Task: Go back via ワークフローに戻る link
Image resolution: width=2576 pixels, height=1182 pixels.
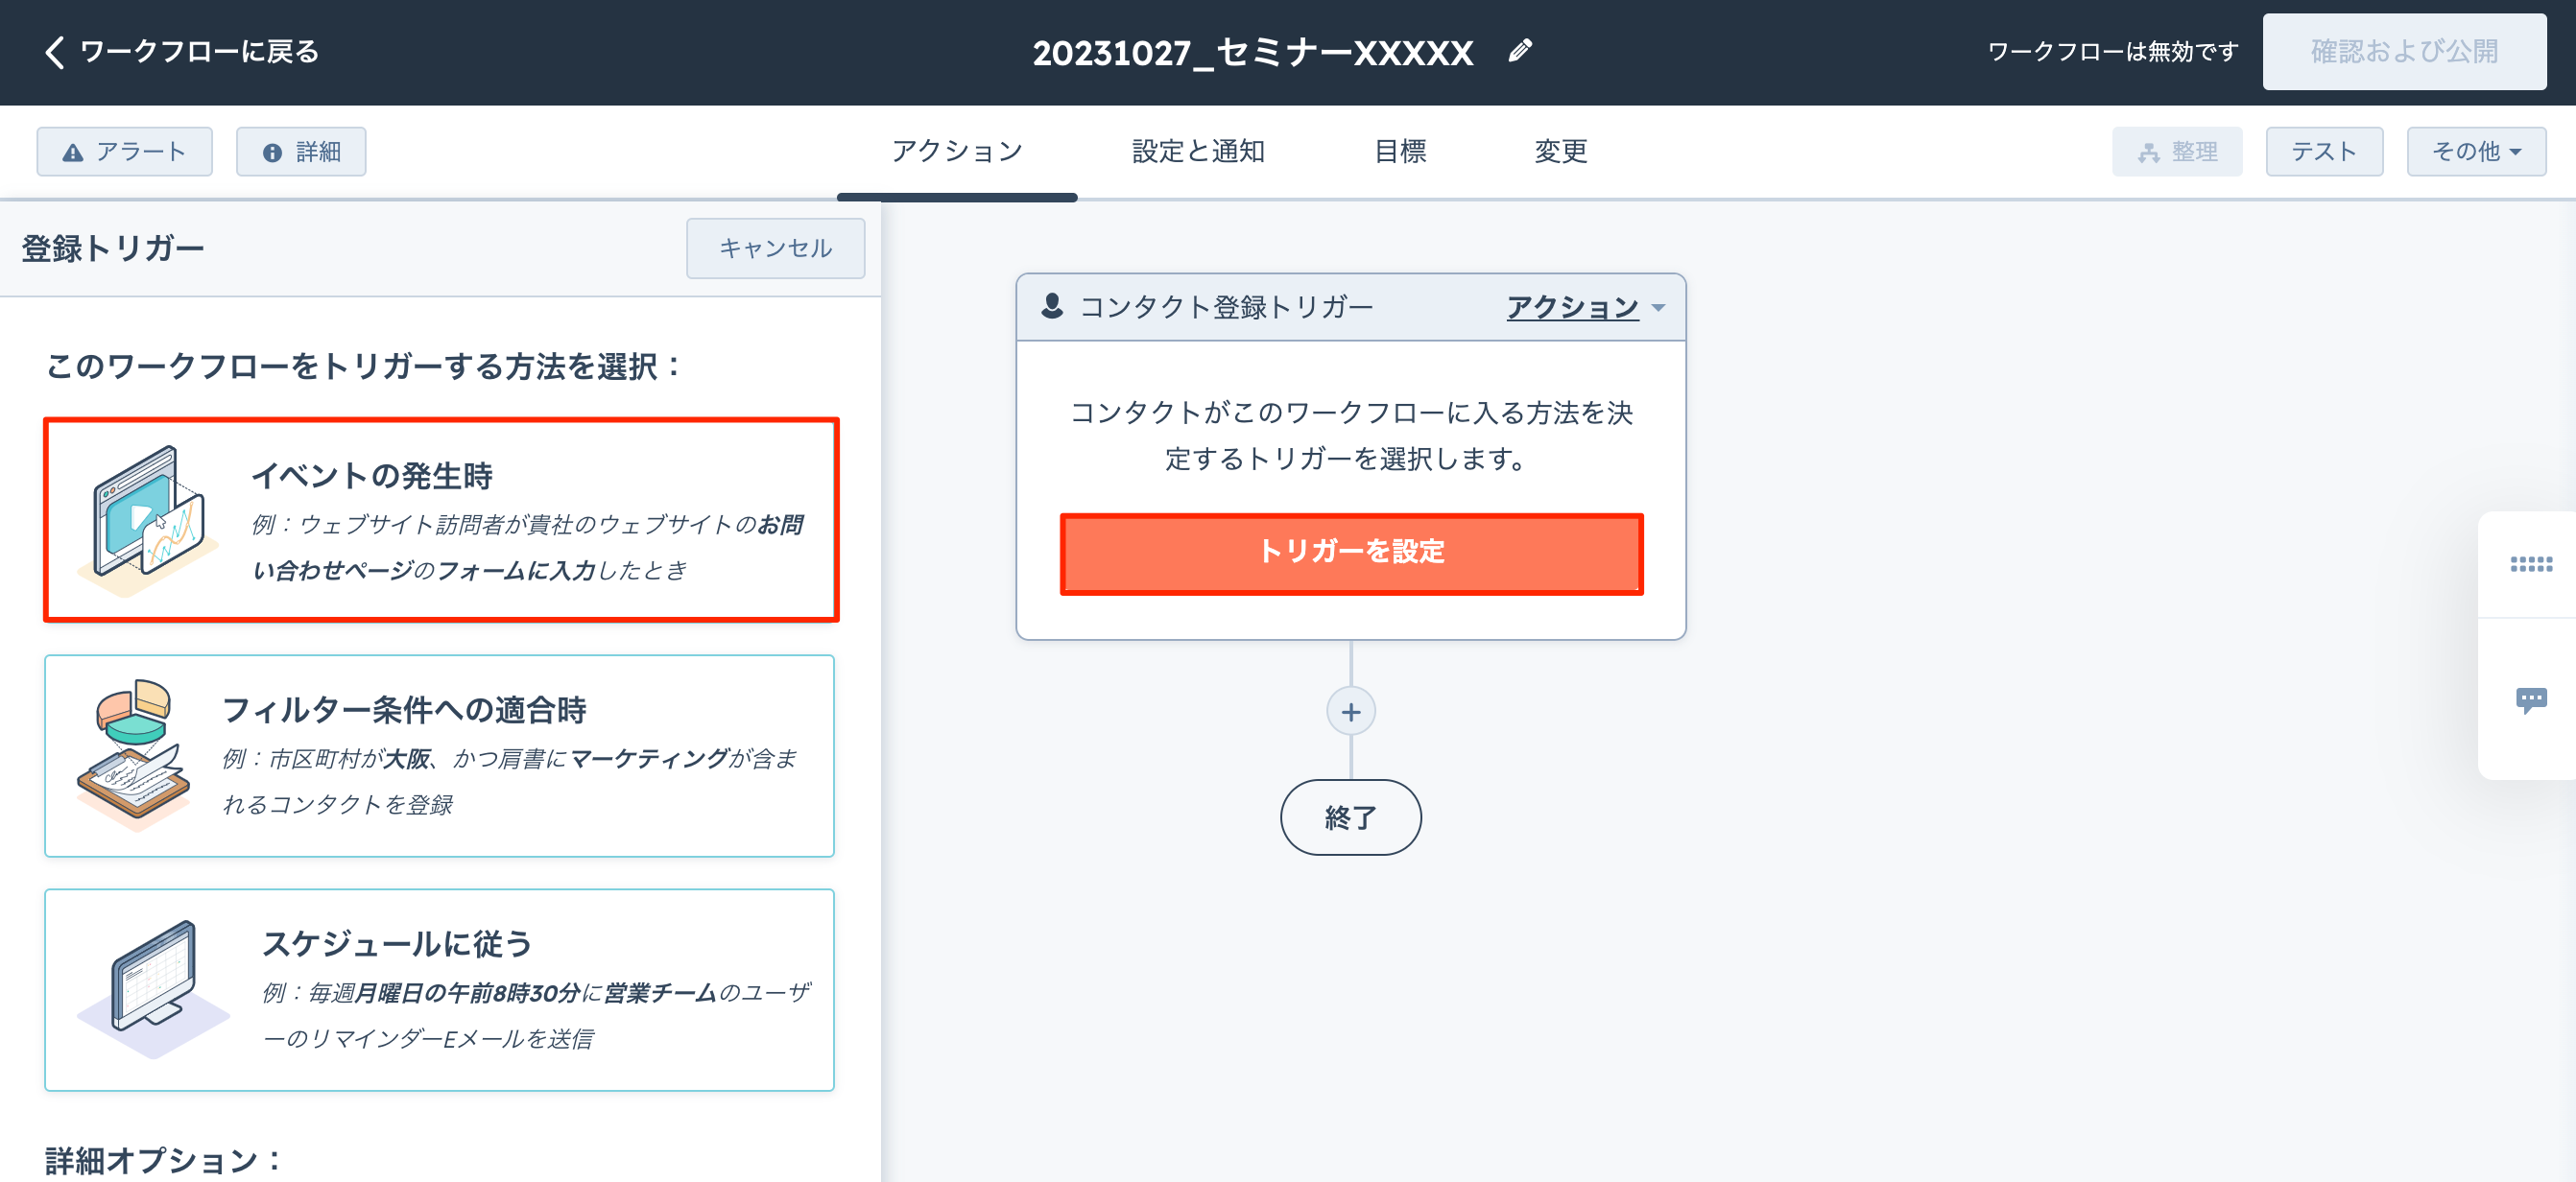Action: [199, 52]
